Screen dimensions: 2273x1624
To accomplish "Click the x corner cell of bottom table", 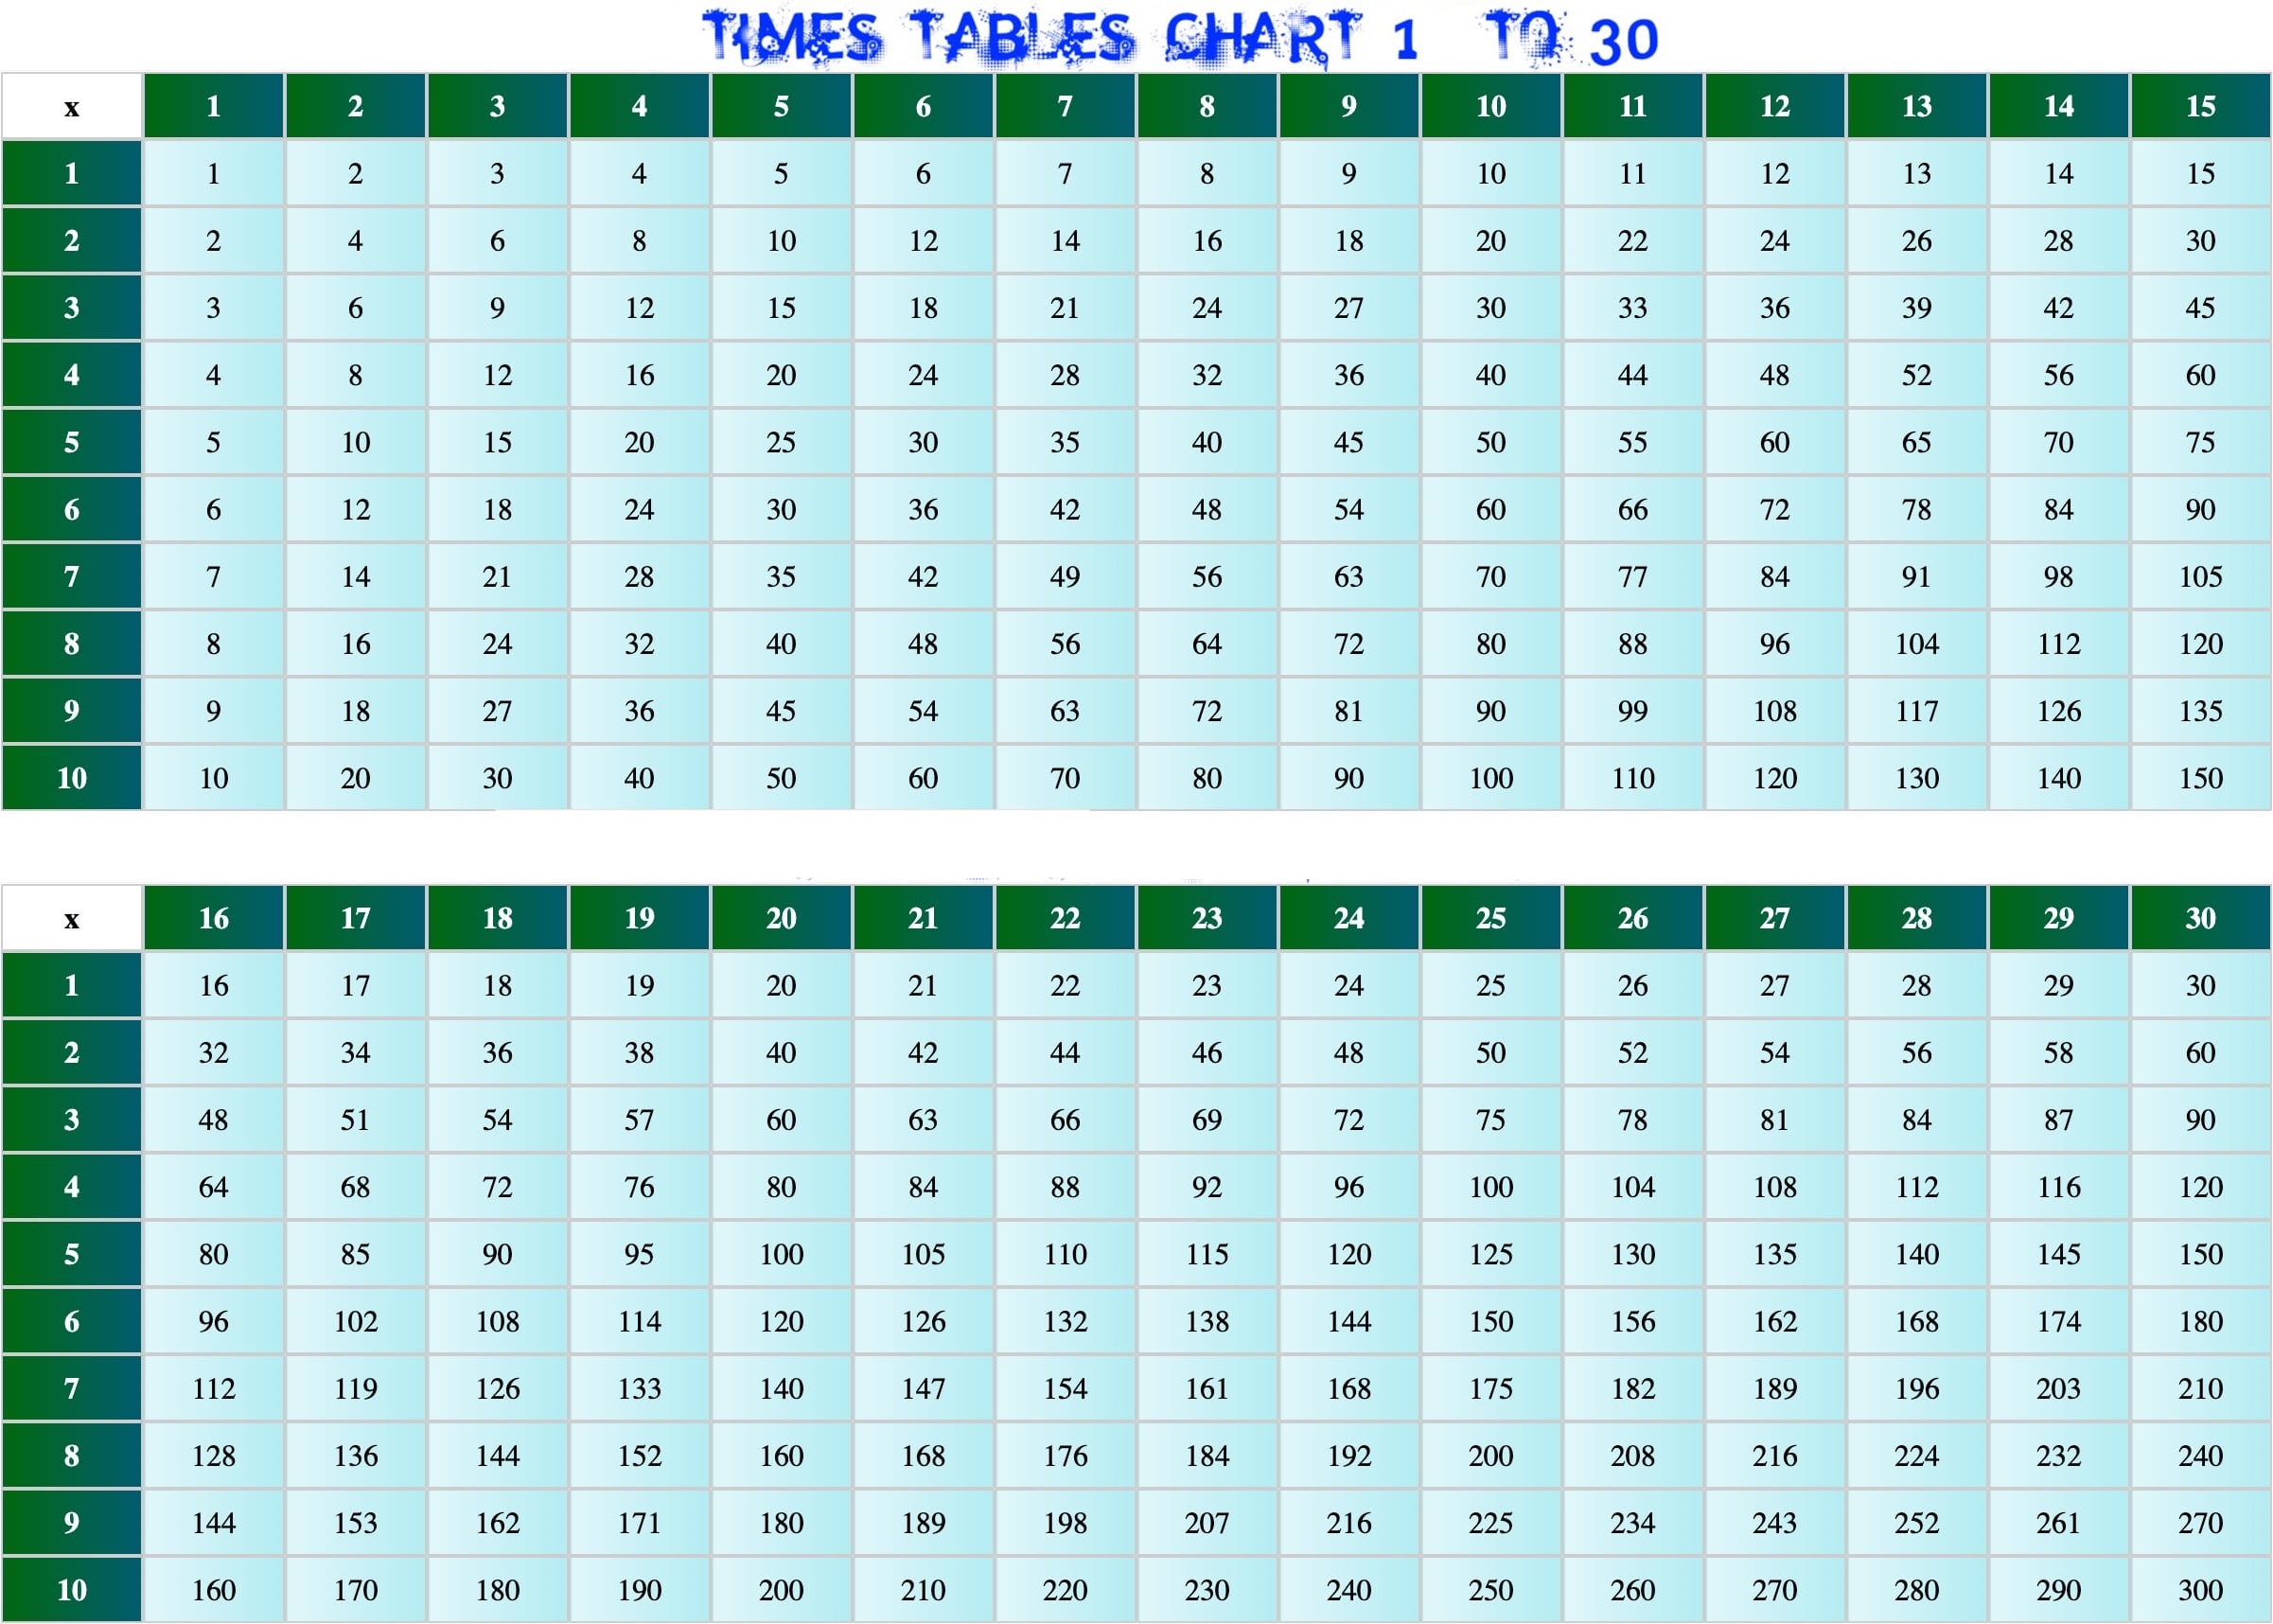I will pyautogui.click(x=72, y=919).
